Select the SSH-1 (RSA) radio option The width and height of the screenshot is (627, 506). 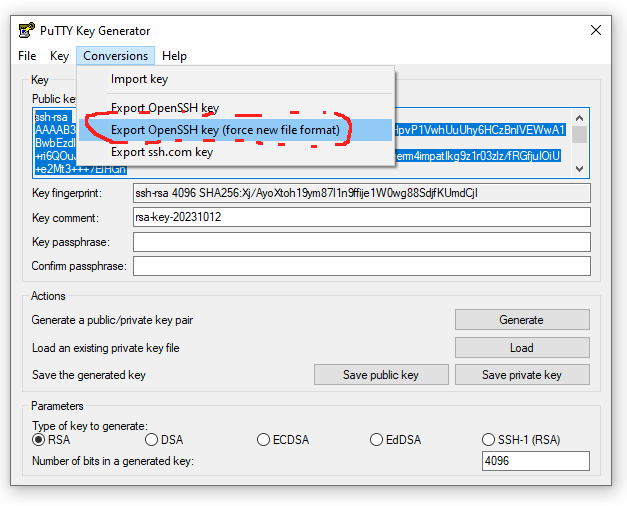point(489,439)
